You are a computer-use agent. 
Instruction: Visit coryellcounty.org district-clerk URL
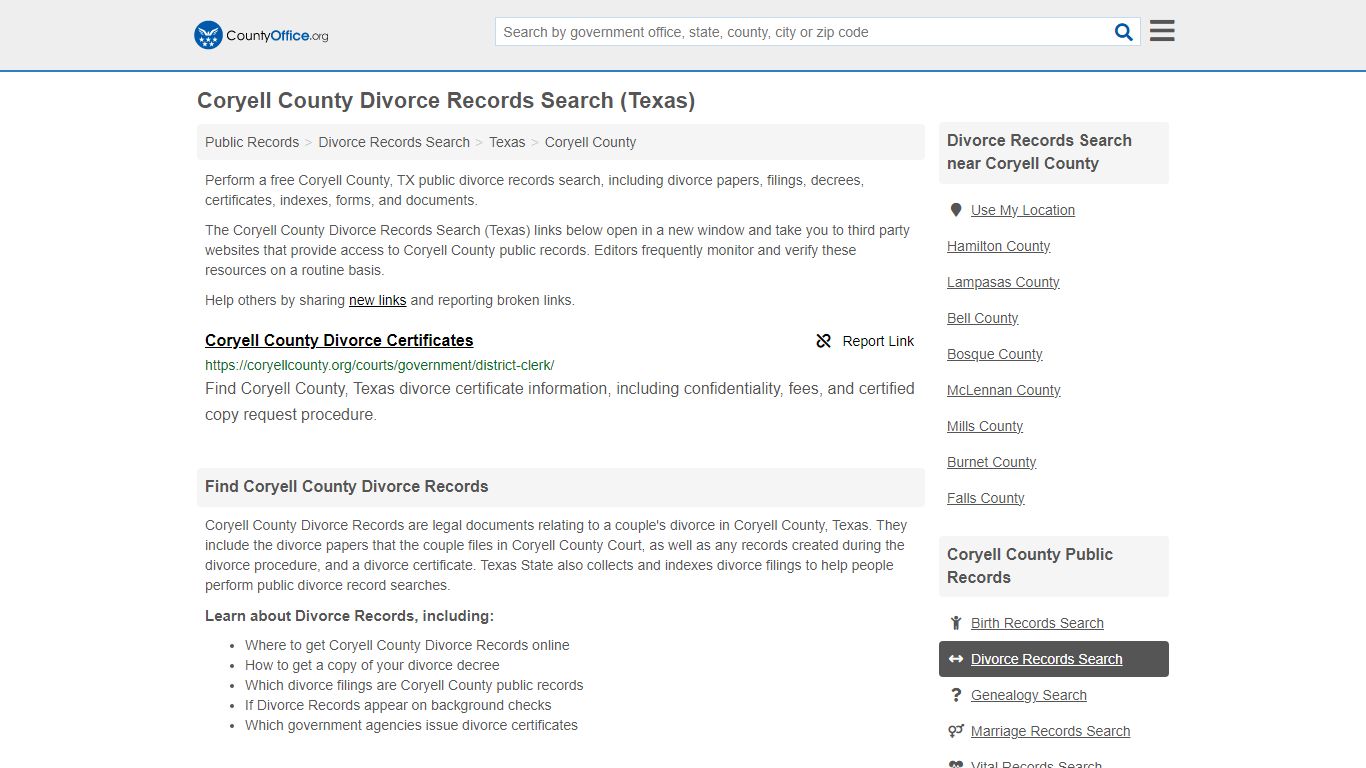pos(379,365)
